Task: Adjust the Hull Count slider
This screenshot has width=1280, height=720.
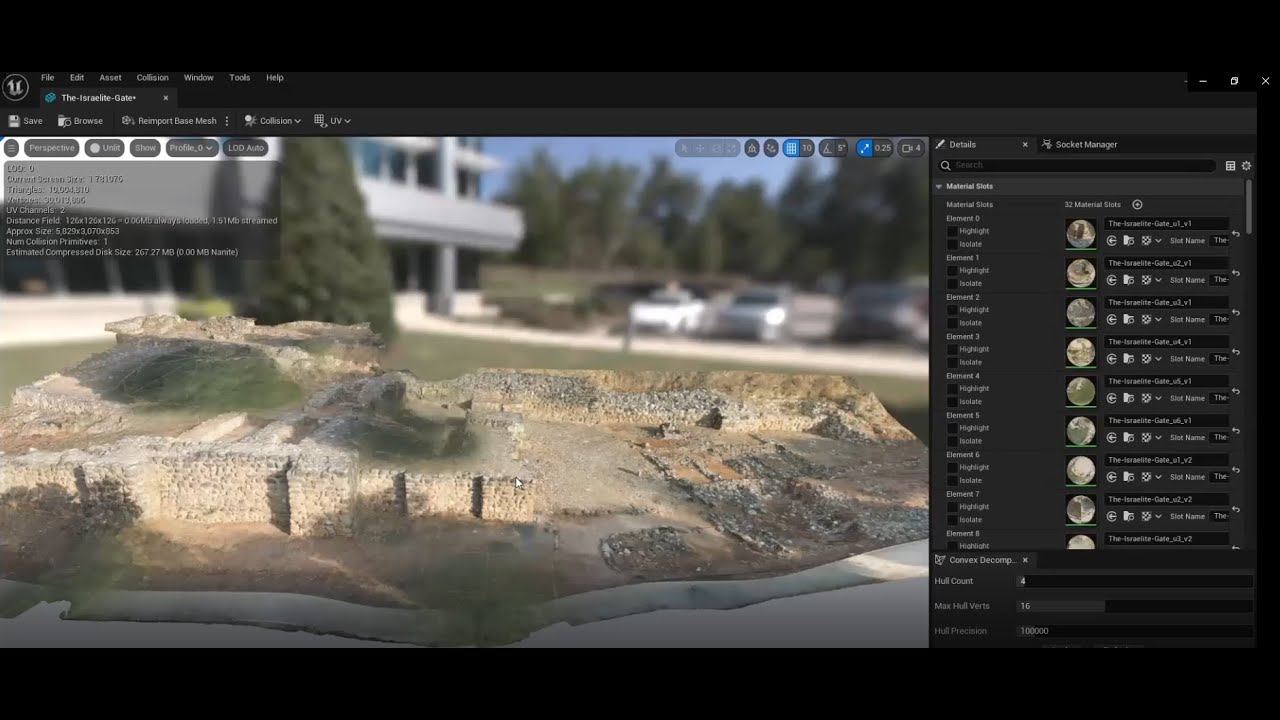Action: 1134,581
